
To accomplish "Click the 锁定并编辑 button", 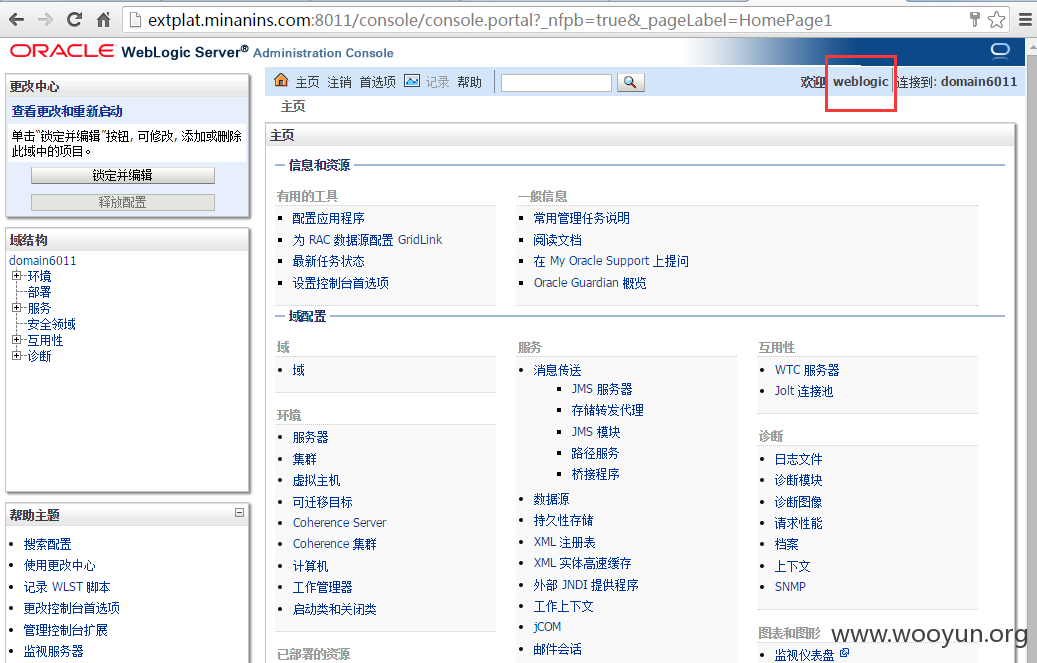I will (x=123, y=175).
